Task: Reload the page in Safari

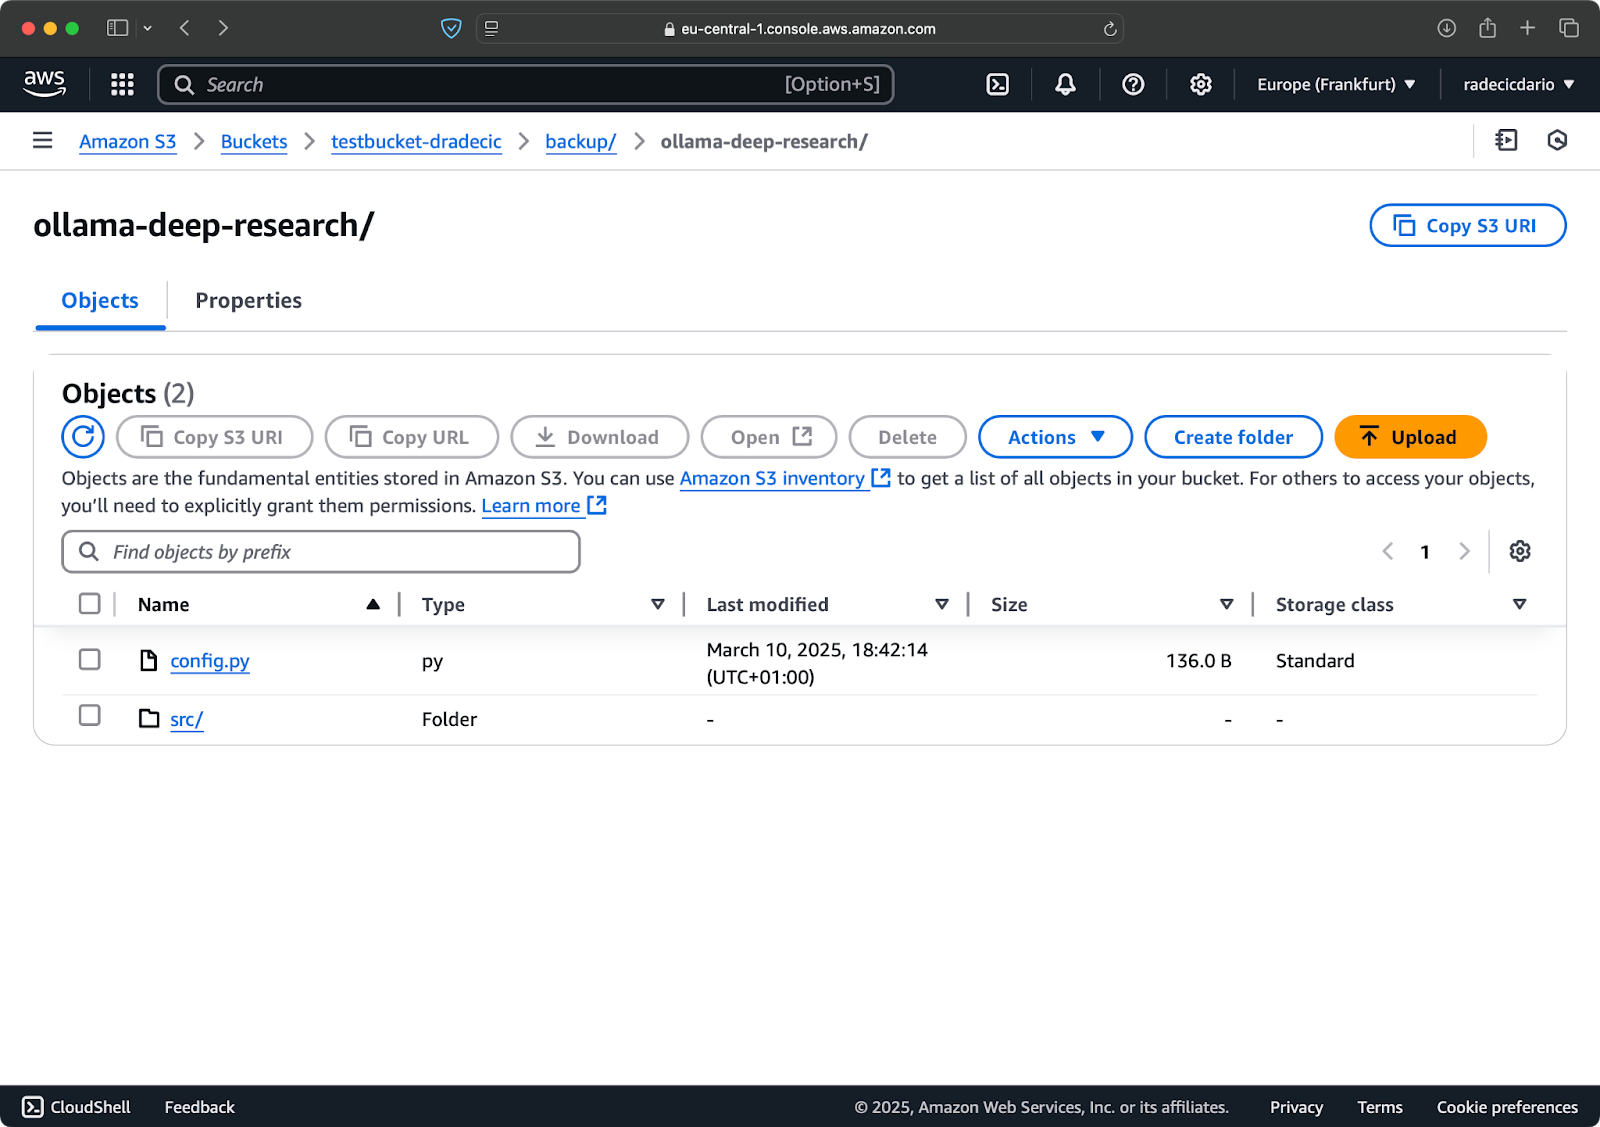Action: click(1110, 29)
